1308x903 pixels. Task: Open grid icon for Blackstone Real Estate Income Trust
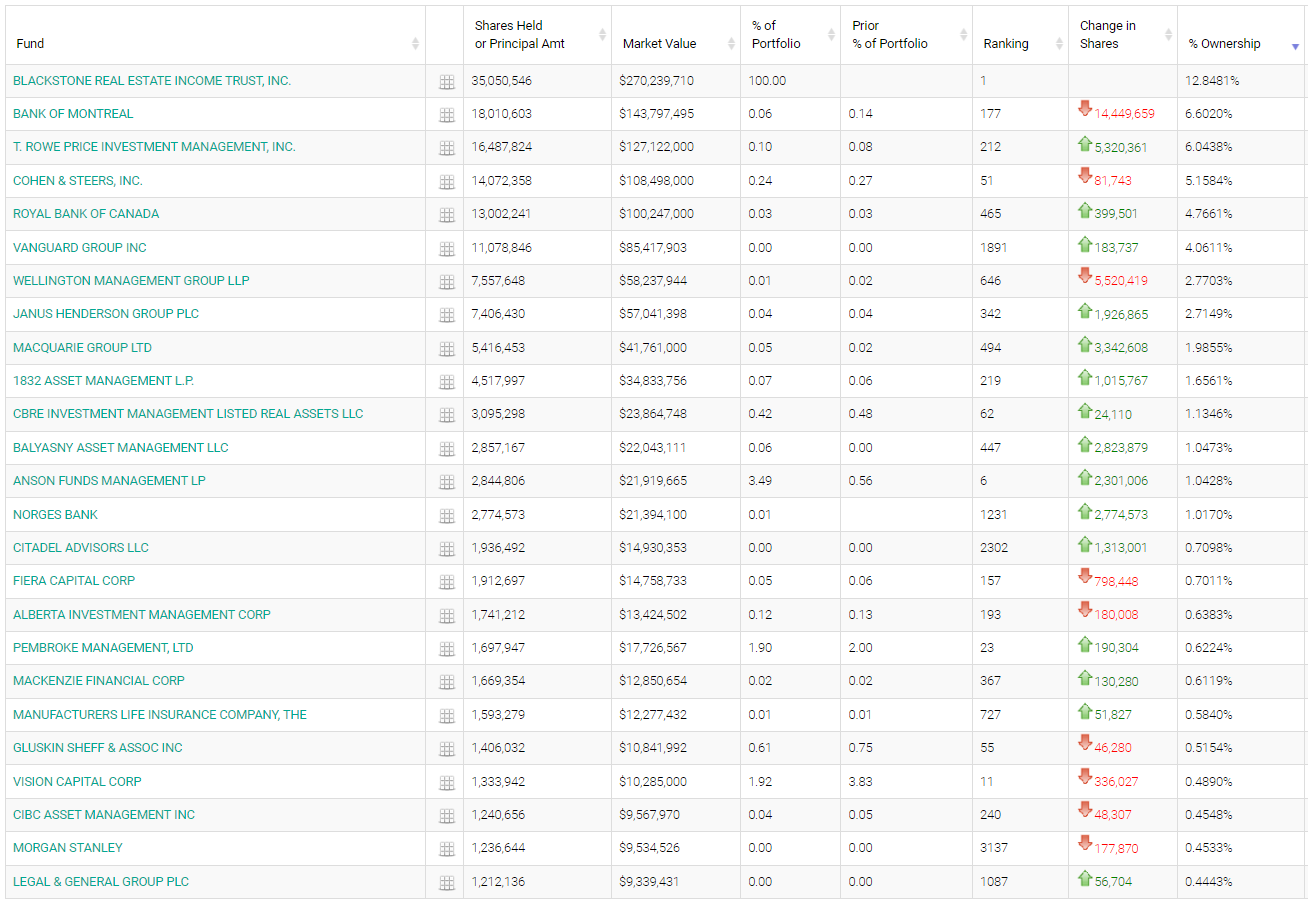point(447,82)
